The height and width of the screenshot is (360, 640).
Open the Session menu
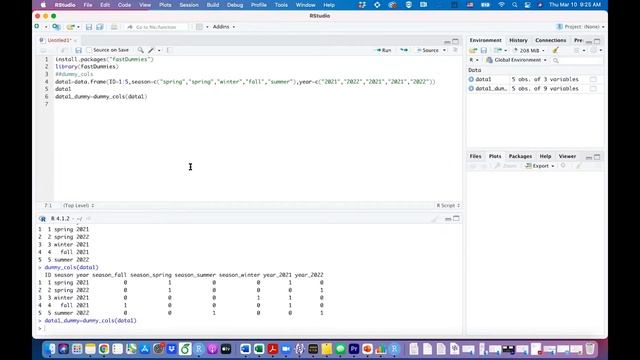point(189,5)
